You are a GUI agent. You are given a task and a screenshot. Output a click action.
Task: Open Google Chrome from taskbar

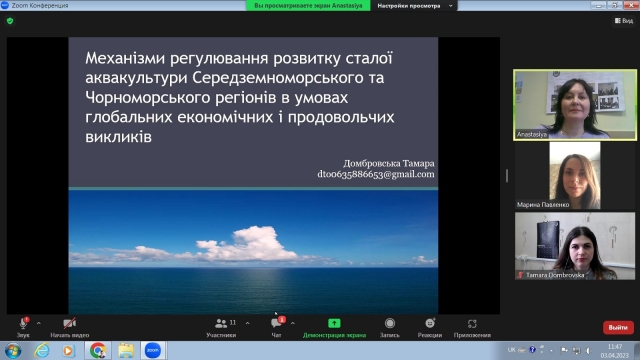(98, 351)
